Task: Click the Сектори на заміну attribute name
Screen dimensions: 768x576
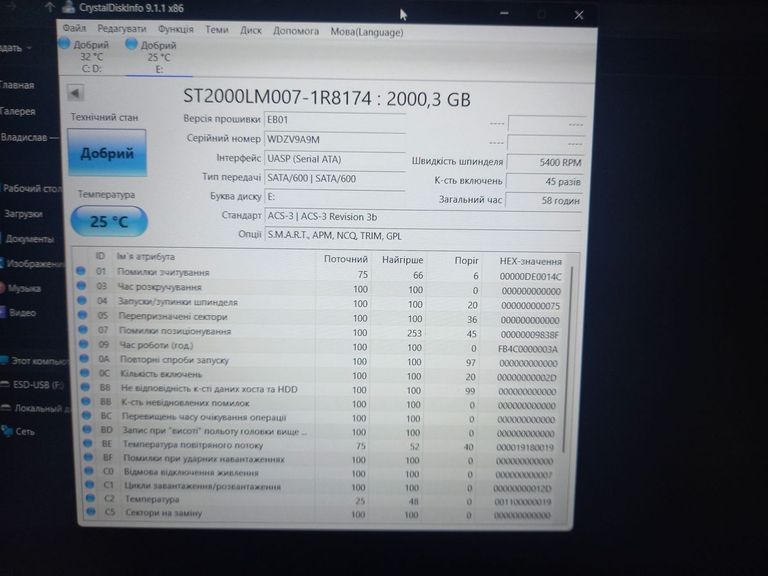Action: (x=164, y=512)
